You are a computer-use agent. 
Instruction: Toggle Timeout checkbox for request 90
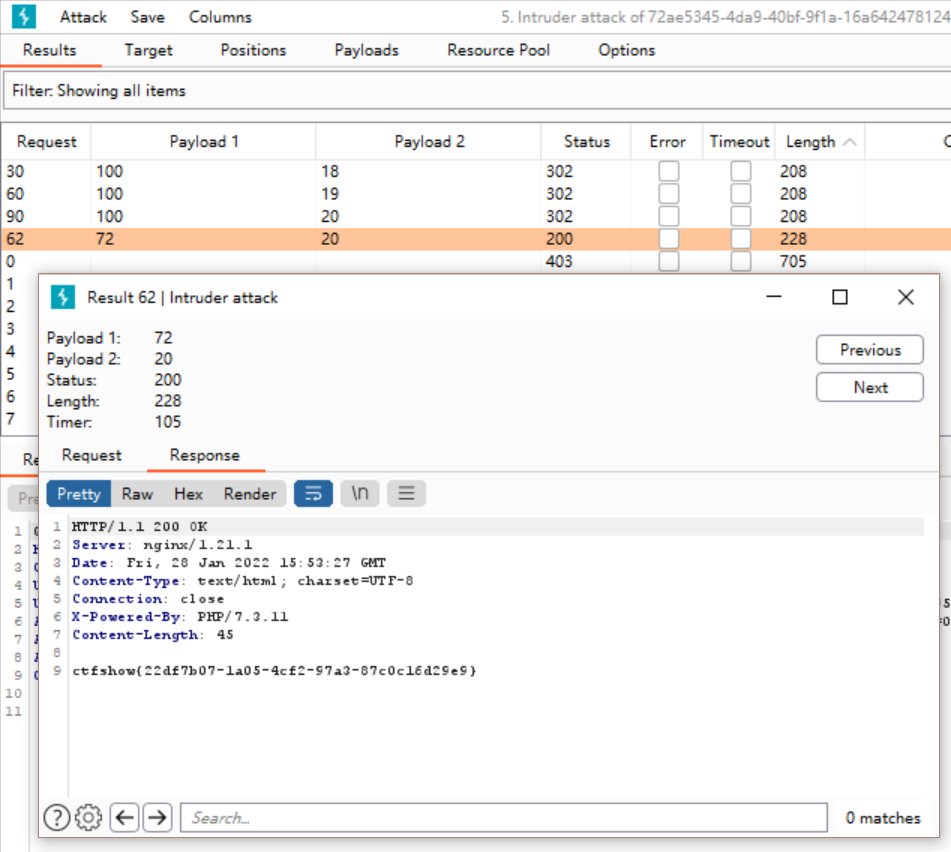(x=741, y=216)
